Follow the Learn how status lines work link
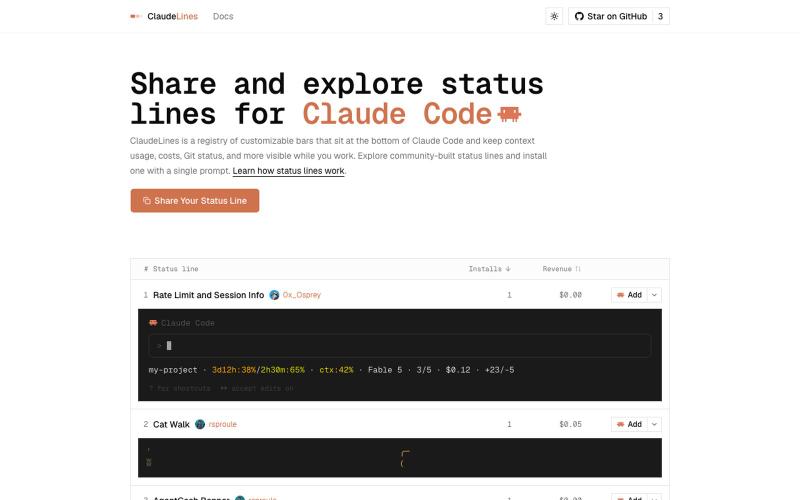 tap(288, 171)
